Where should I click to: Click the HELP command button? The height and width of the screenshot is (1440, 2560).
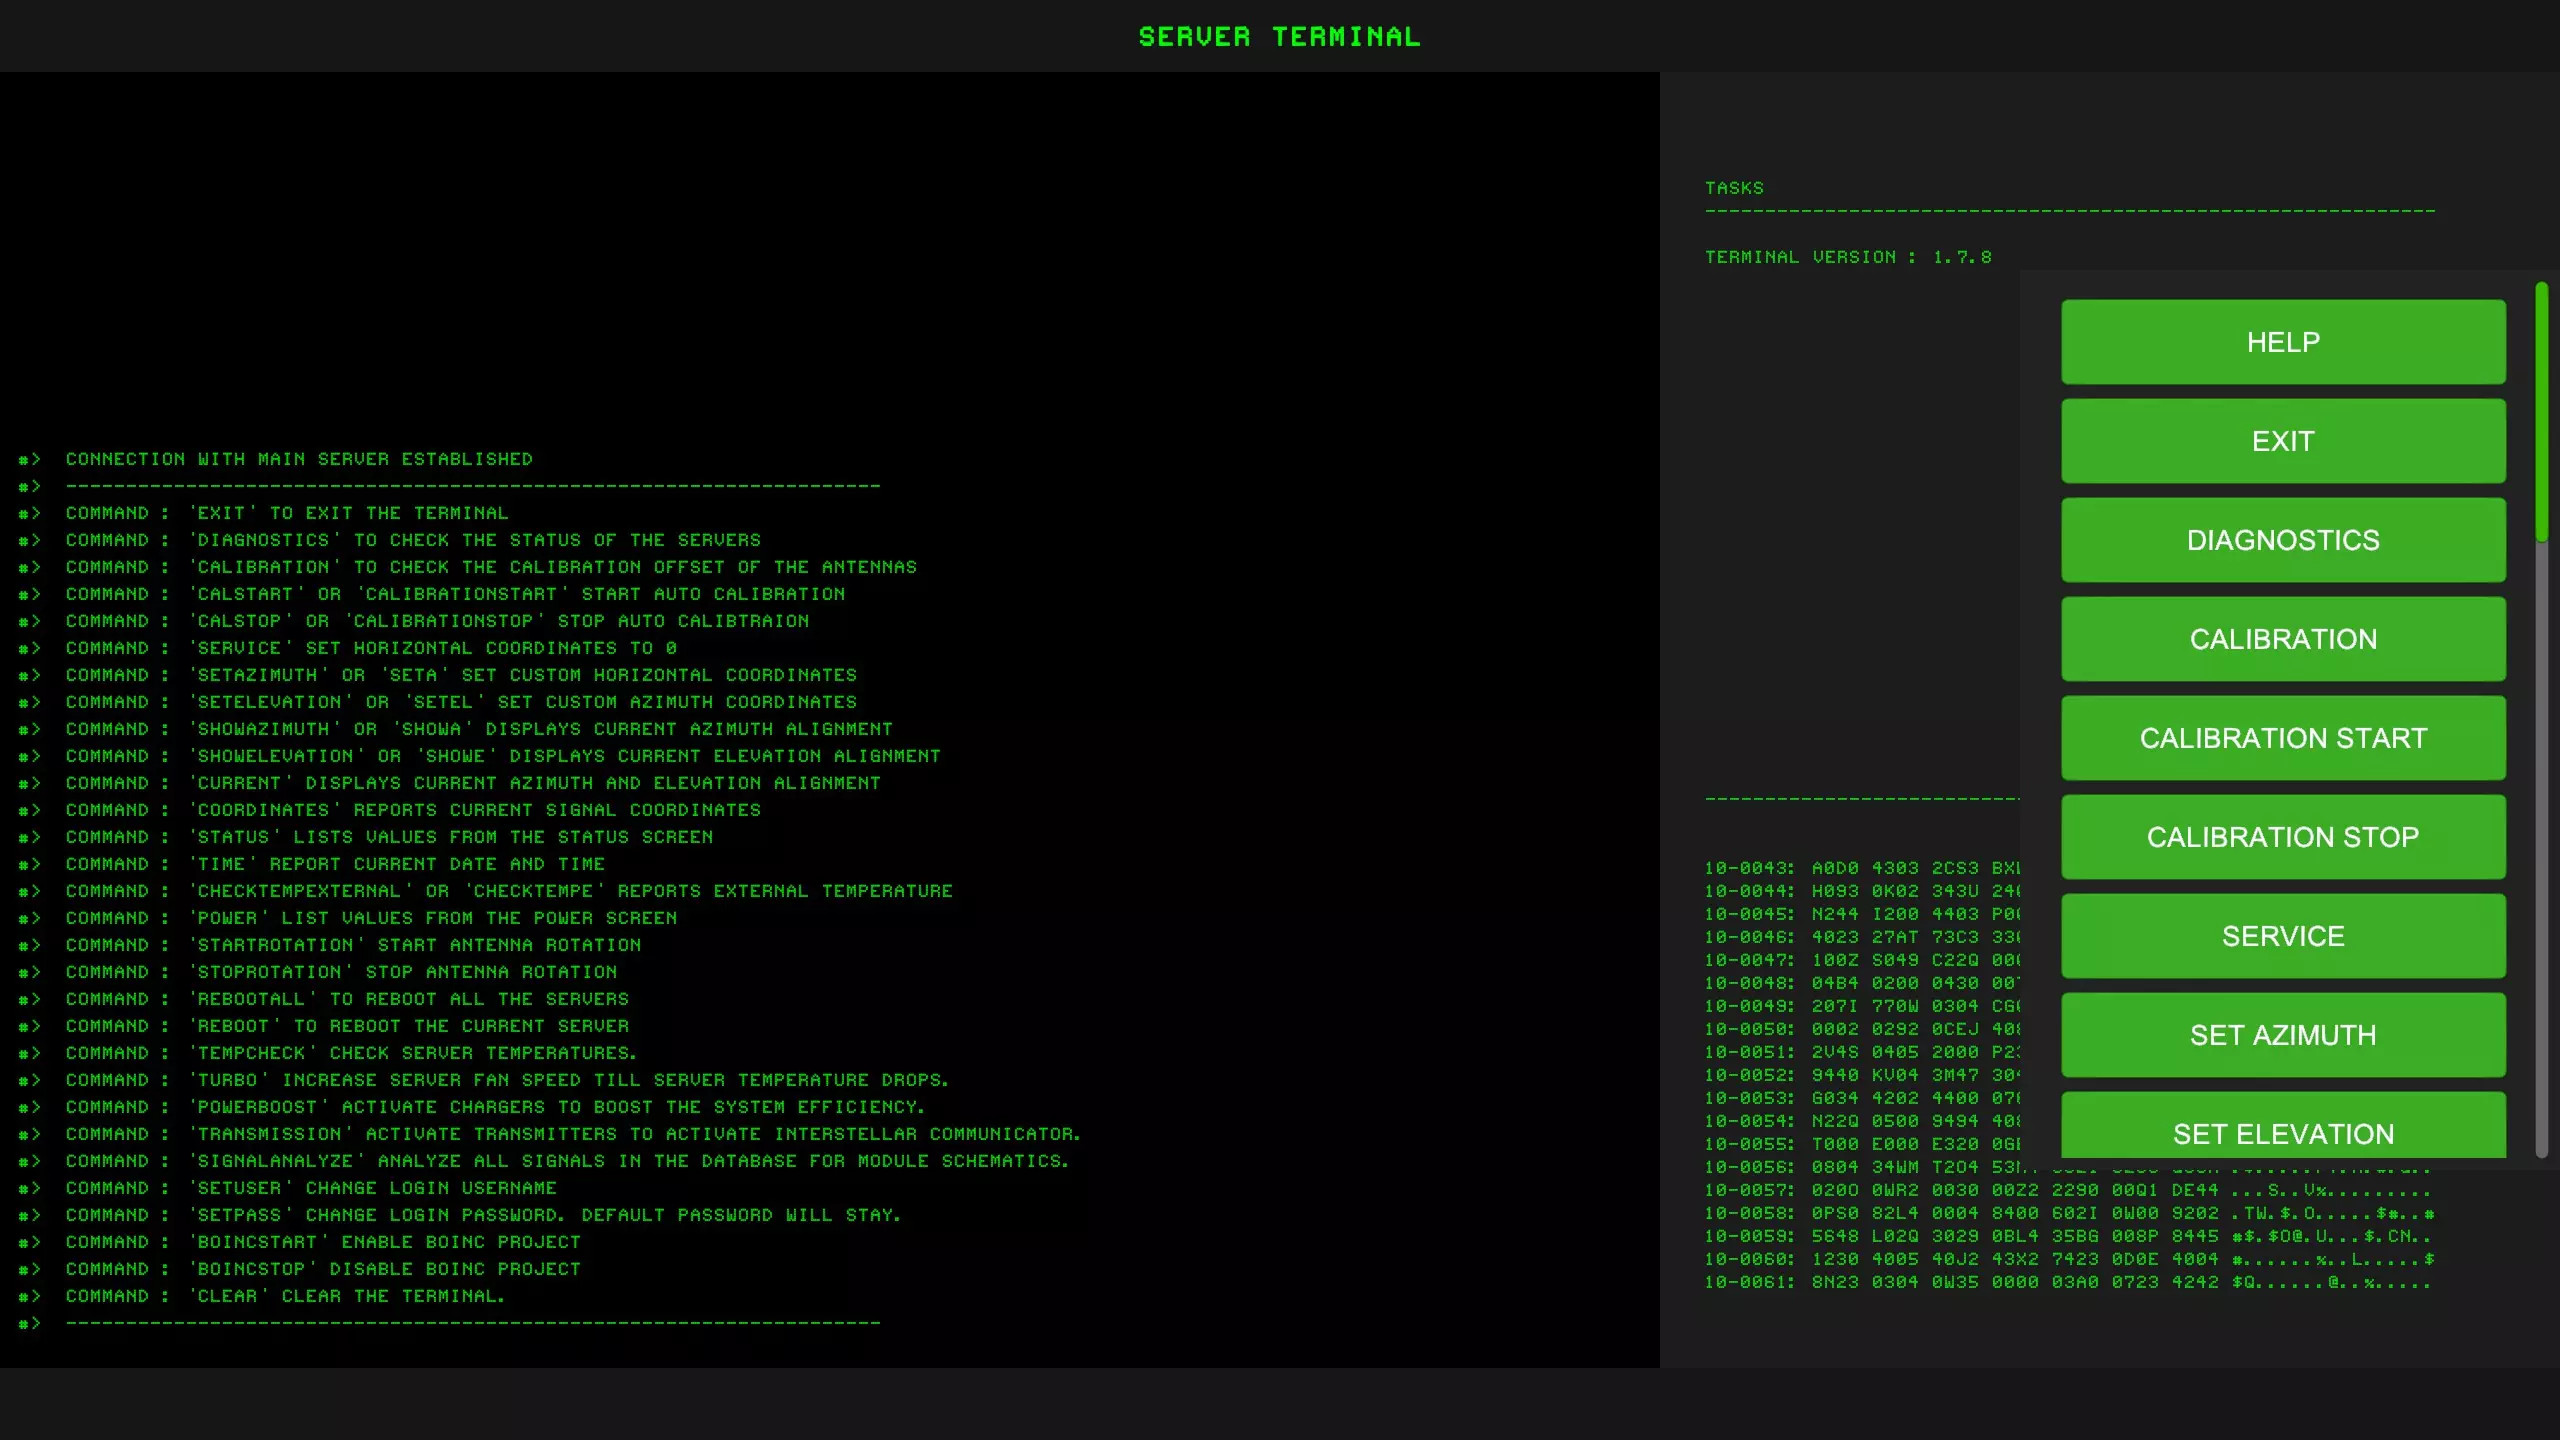click(2283, 342)
